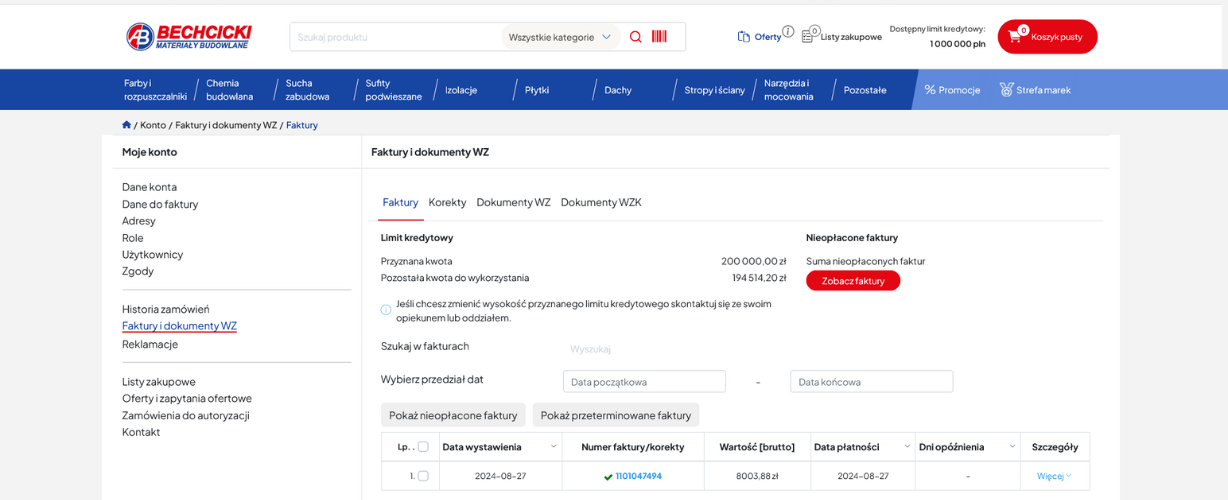Click the shopping cart icon
The image size is (1228, 500).
point(1015,36)
